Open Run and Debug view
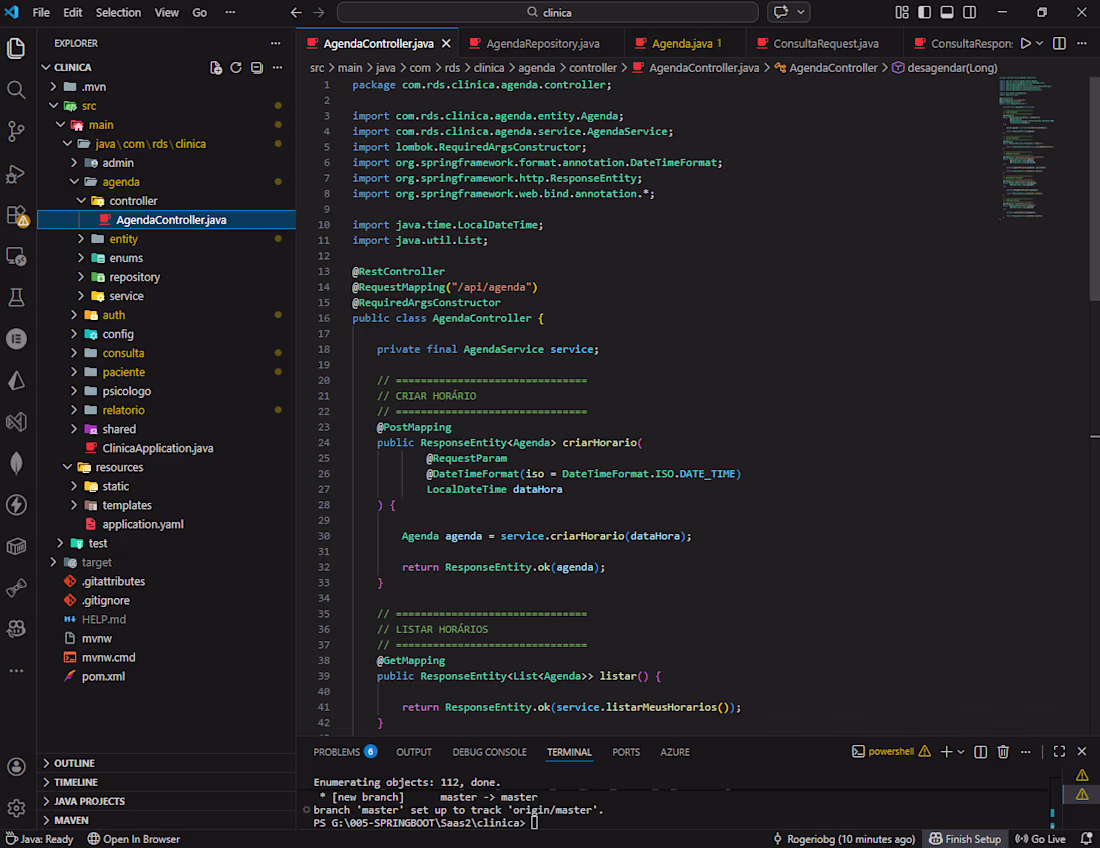The height and width of the screenshot is (848, 1100). pyautogui.click(x=16, y=173)
